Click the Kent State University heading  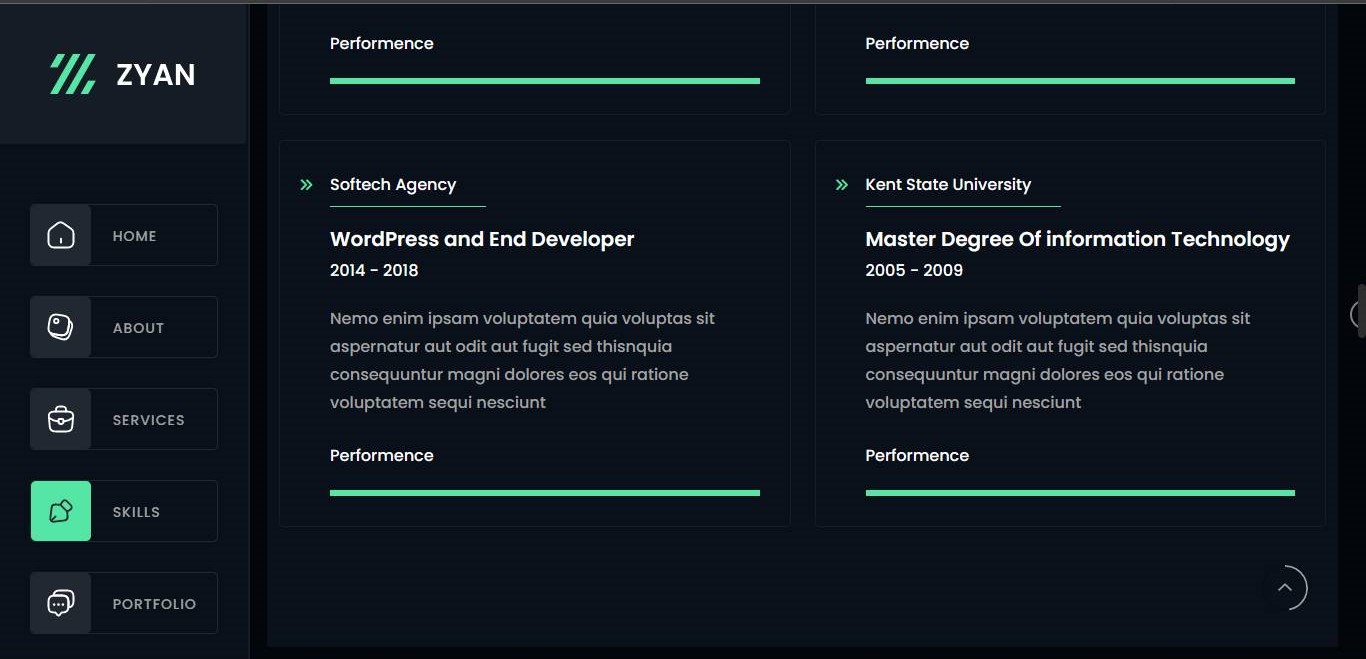[948, 185]
